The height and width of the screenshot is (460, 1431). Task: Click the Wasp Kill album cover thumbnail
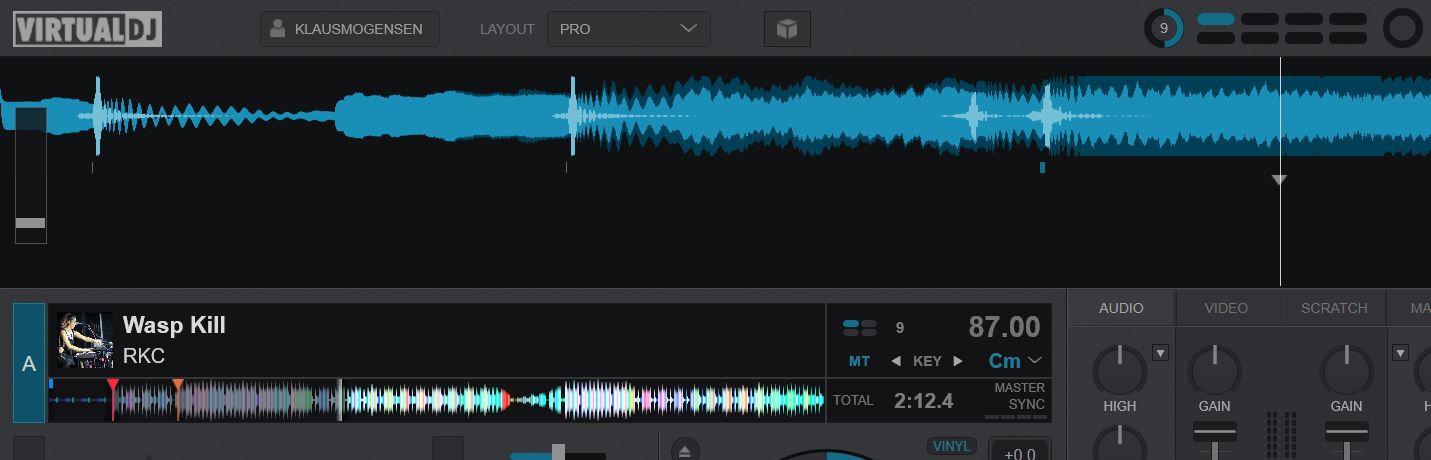point(85,340)
